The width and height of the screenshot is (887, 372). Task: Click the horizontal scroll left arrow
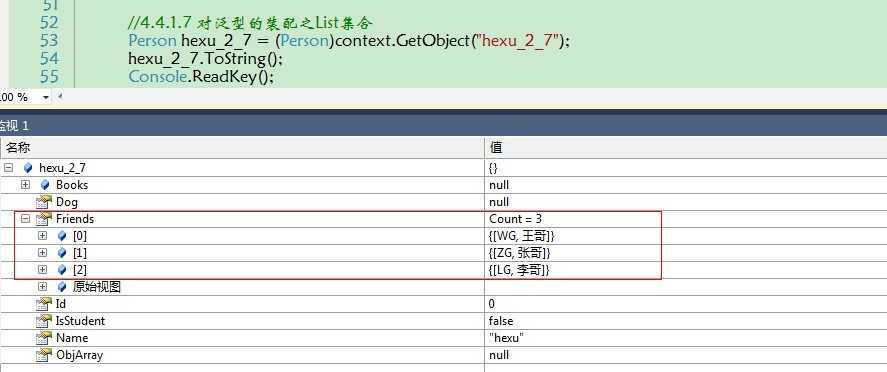click(60, 97)
